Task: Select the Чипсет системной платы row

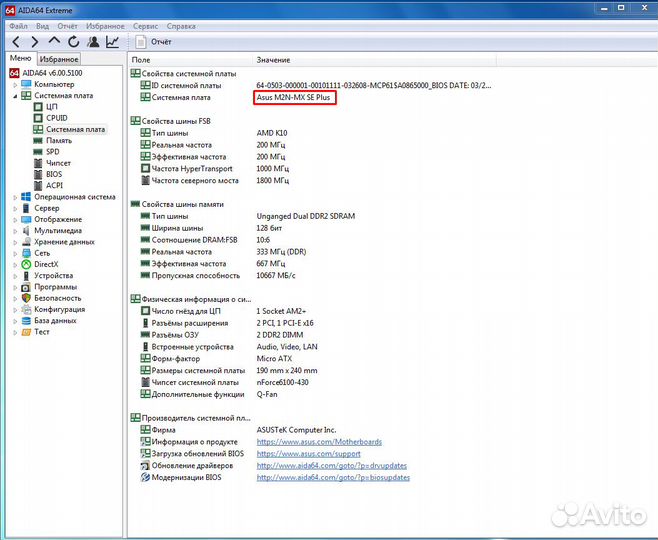Action: [x=224, y=383]
